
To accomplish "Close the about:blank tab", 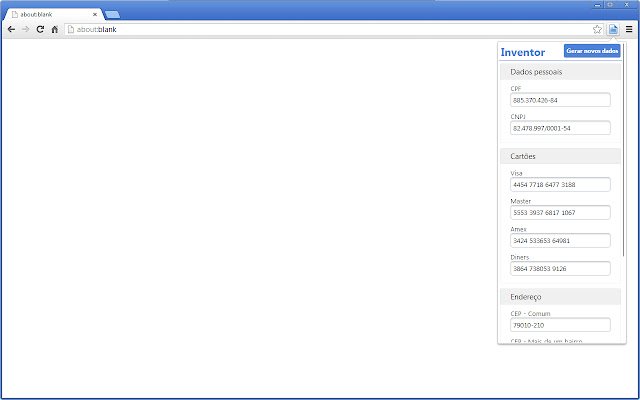I will tap(95, 14).
